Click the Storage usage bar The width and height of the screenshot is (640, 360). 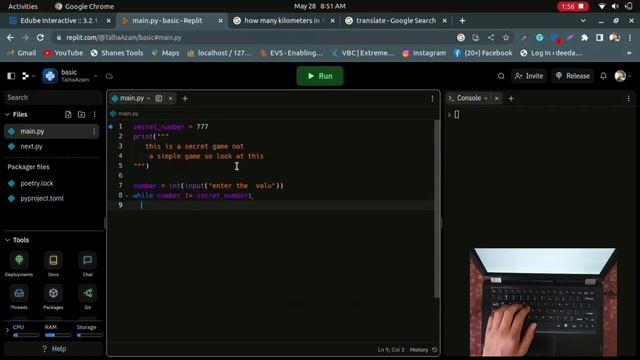[89, 335]
